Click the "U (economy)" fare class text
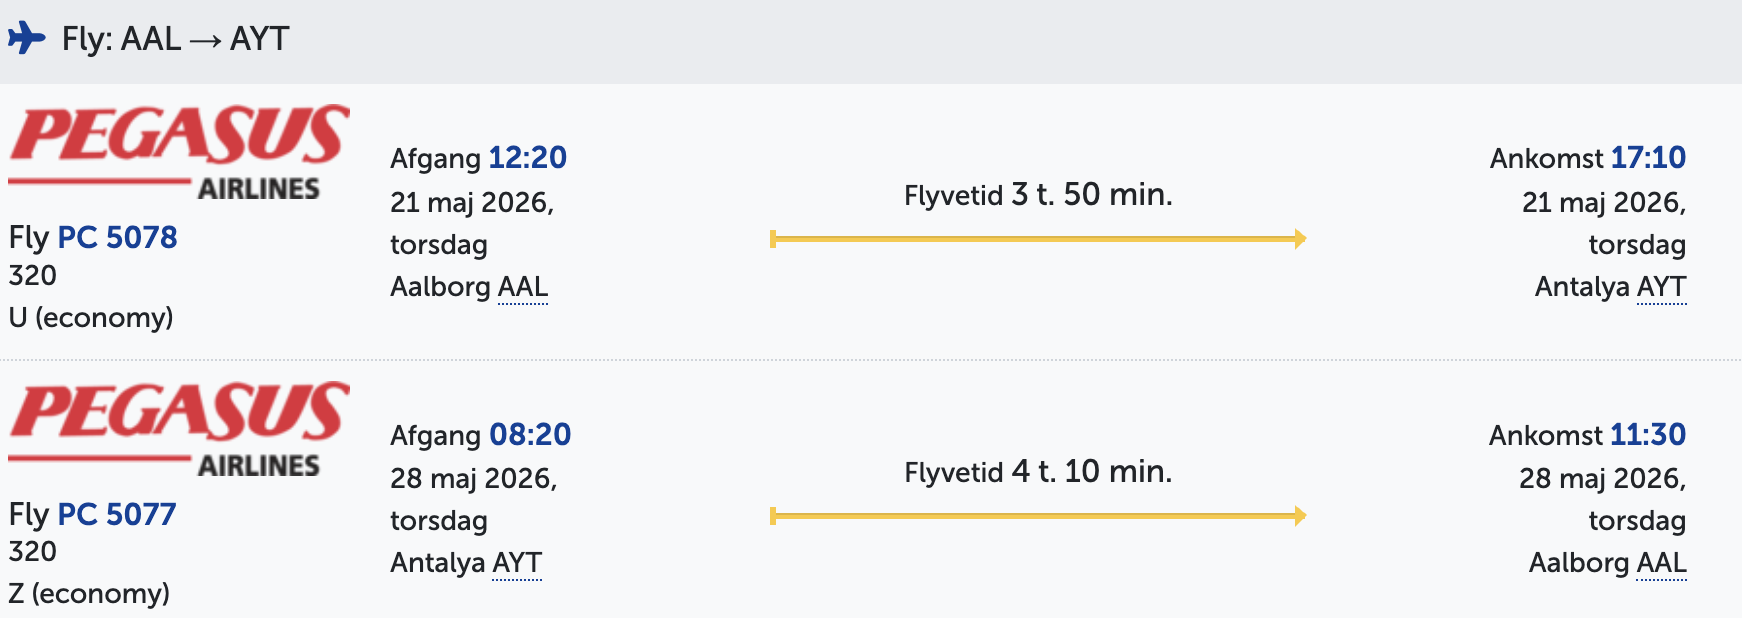This screenshot has height=618, width=1742. [91, 318]
